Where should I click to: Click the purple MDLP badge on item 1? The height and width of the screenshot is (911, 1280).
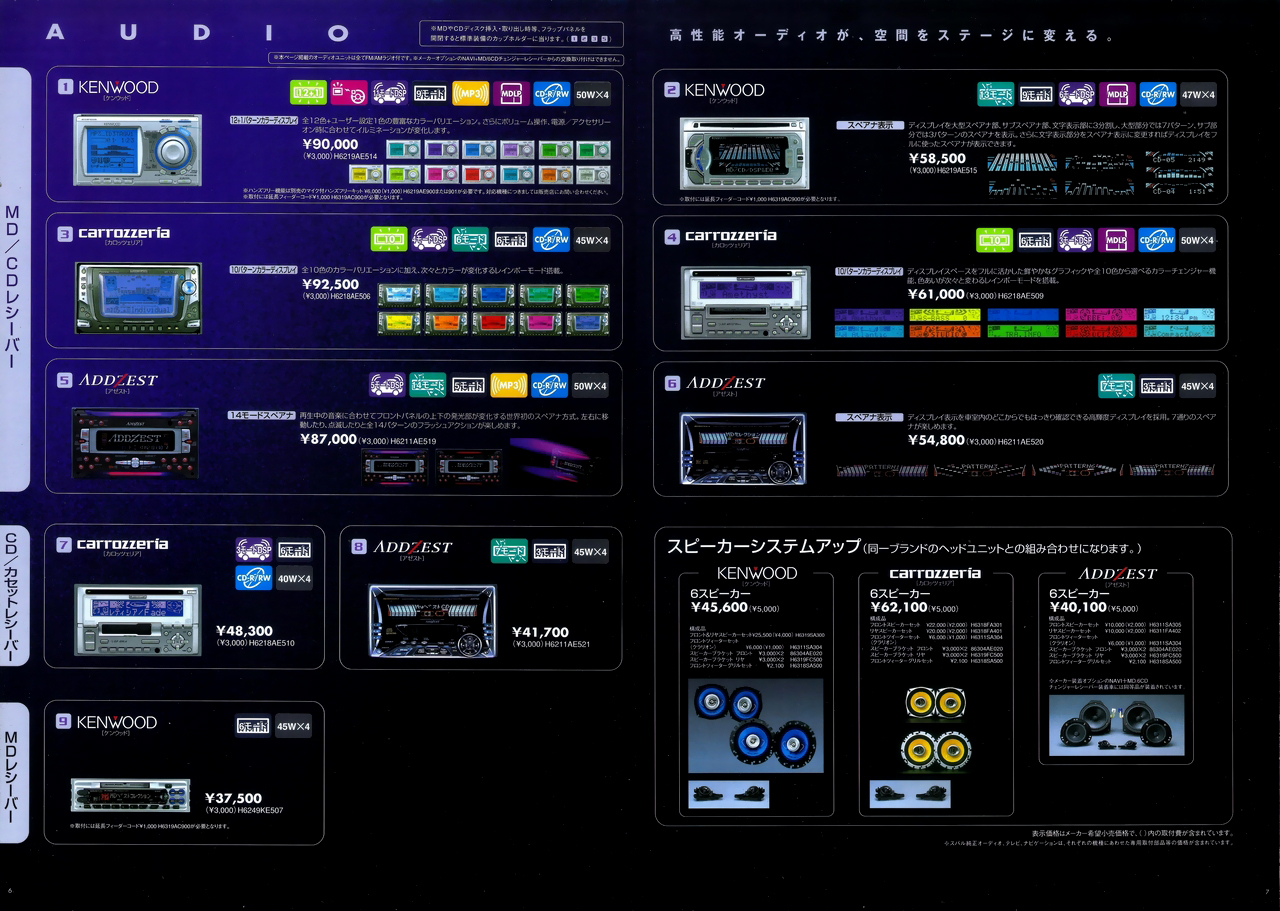click(511, 94)
